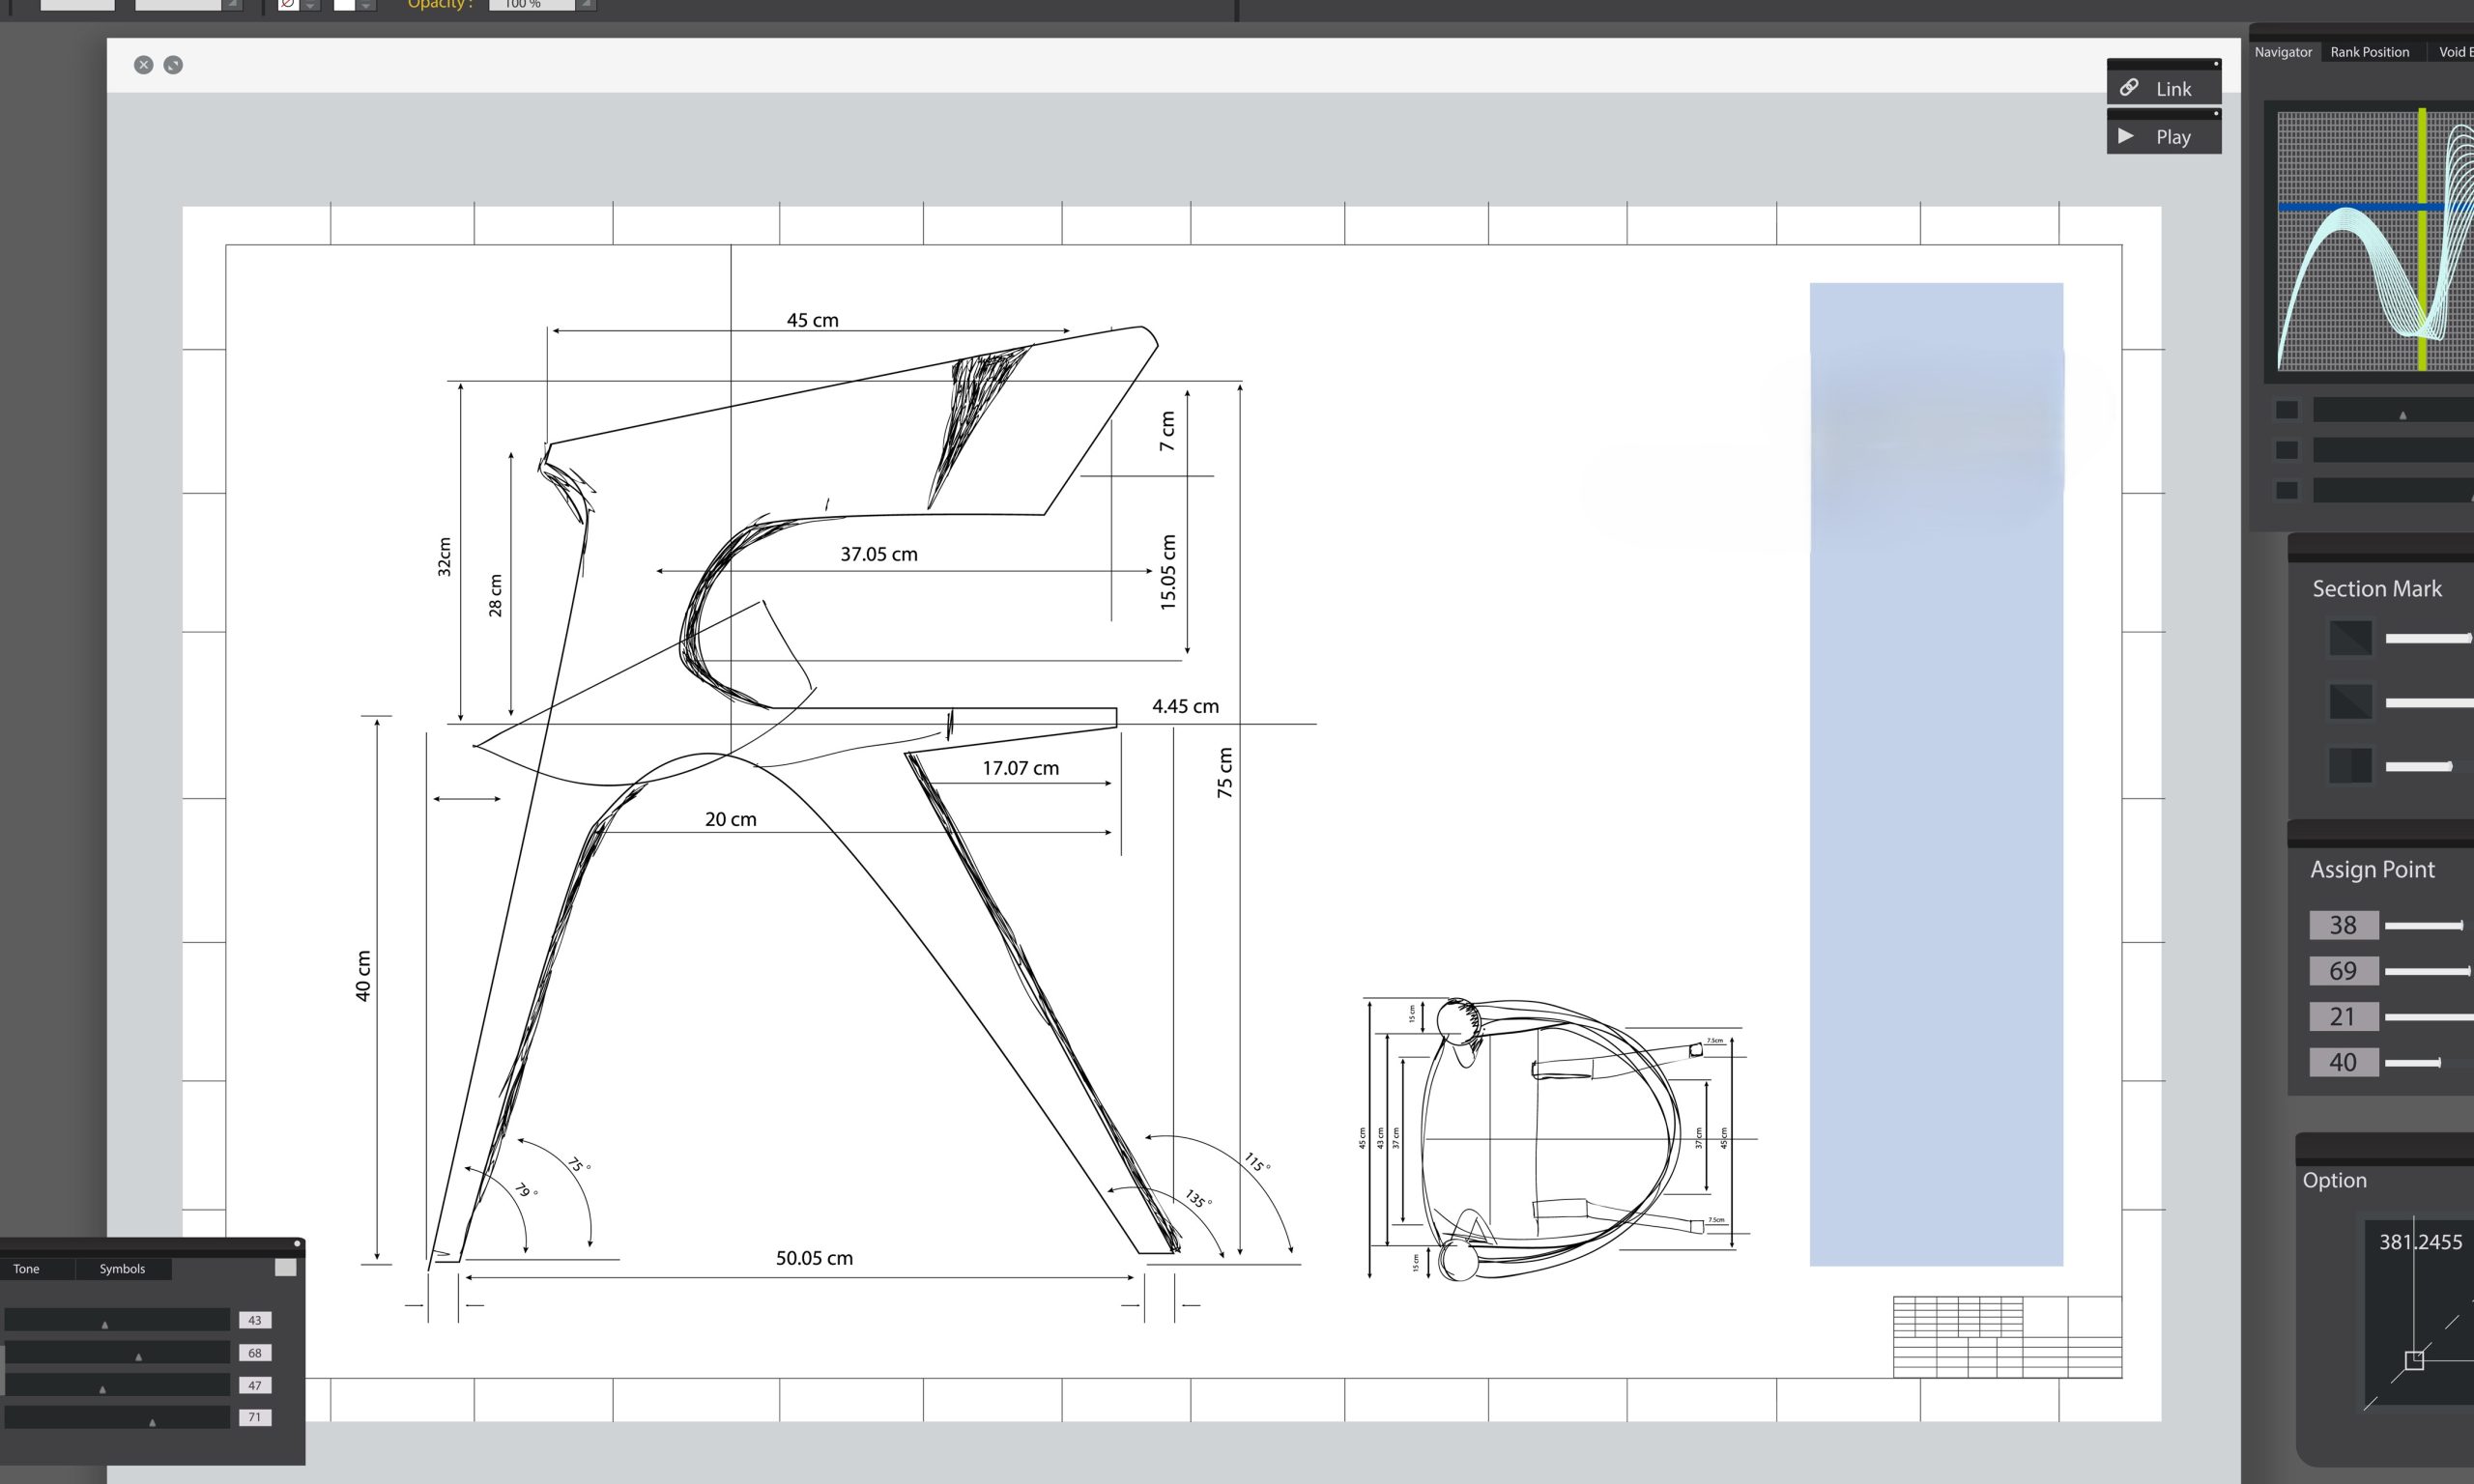Switch to the Rank Position tab
This screenshot has height=1484, width=2474.
coord(2370,51)
